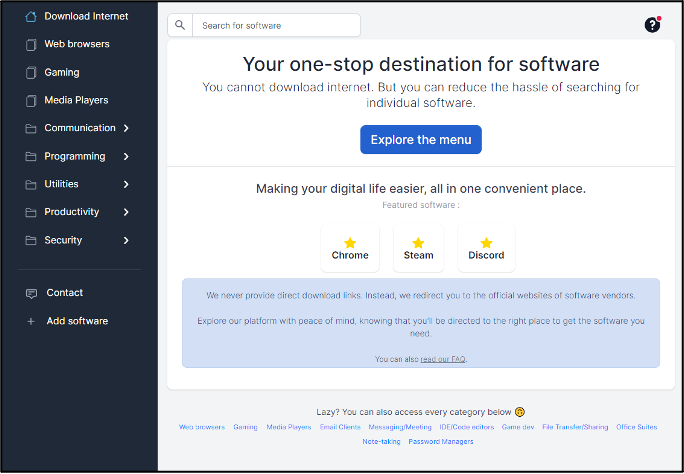Select the featured Steam card
684x474 pixels.
[418, 249]
